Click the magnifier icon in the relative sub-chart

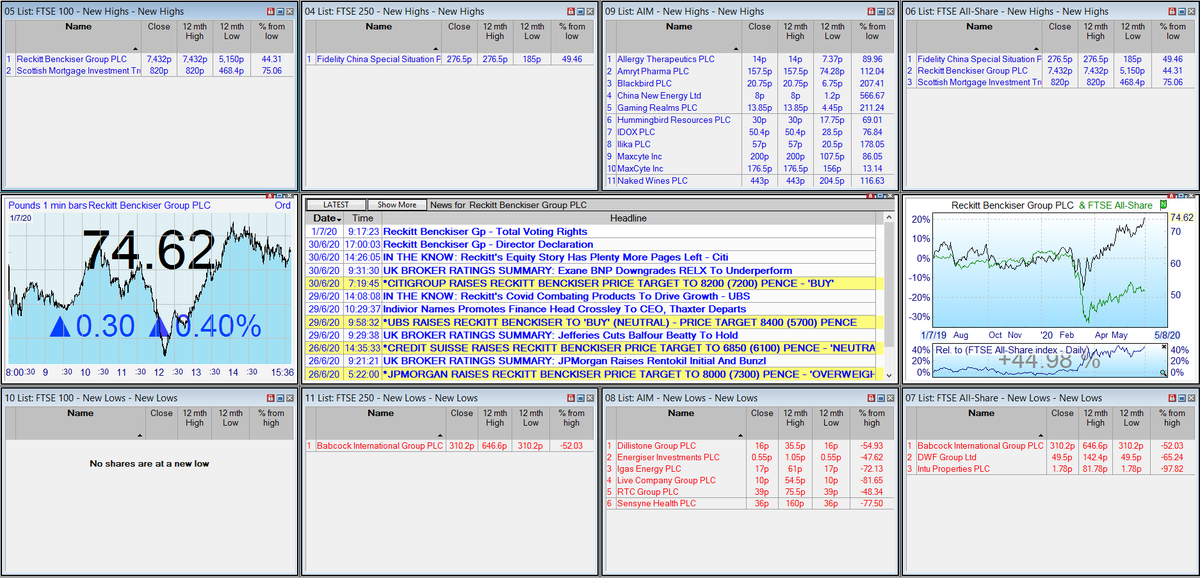(1163, 372)
